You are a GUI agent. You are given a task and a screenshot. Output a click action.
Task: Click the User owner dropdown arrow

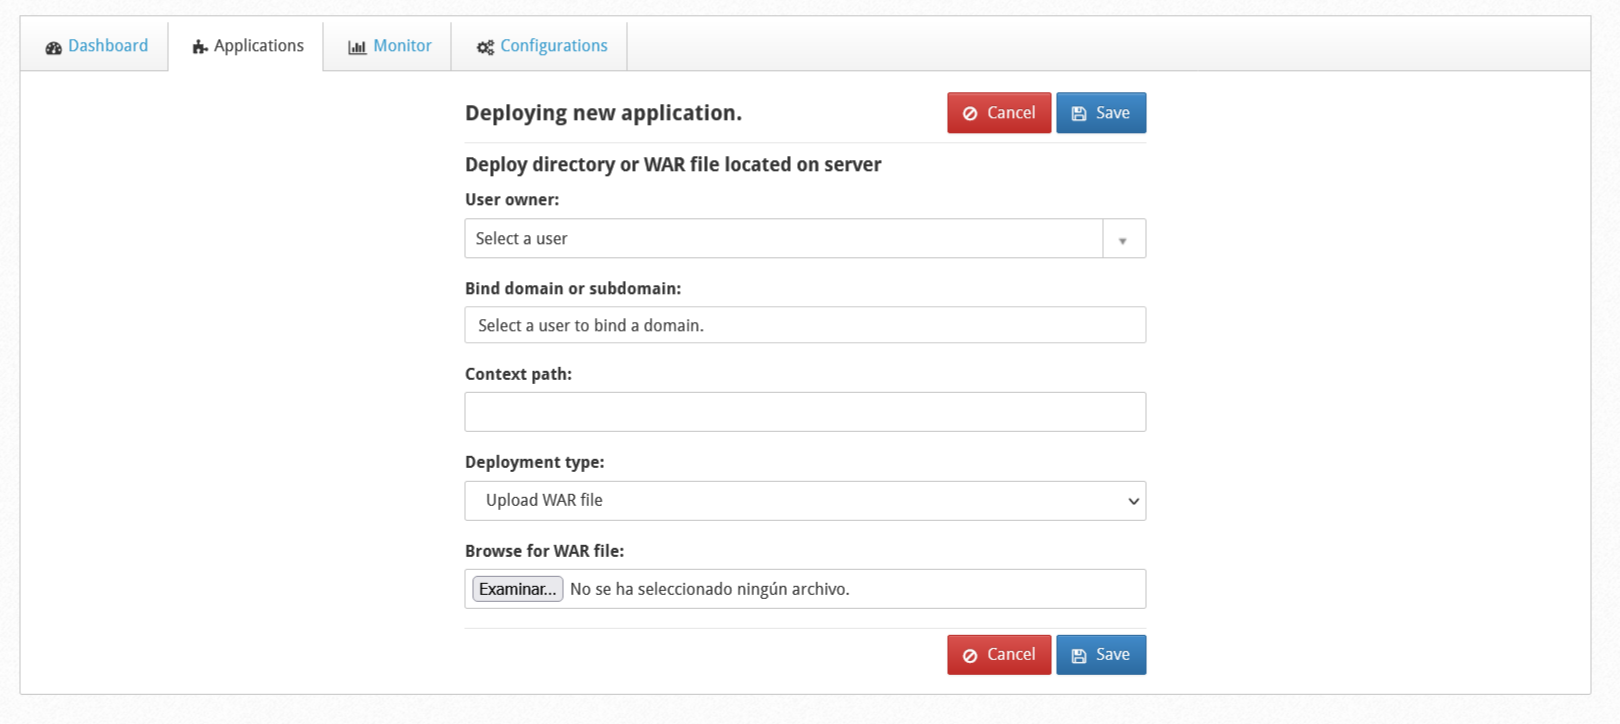pyautogui.click(x=1123, y=240)
